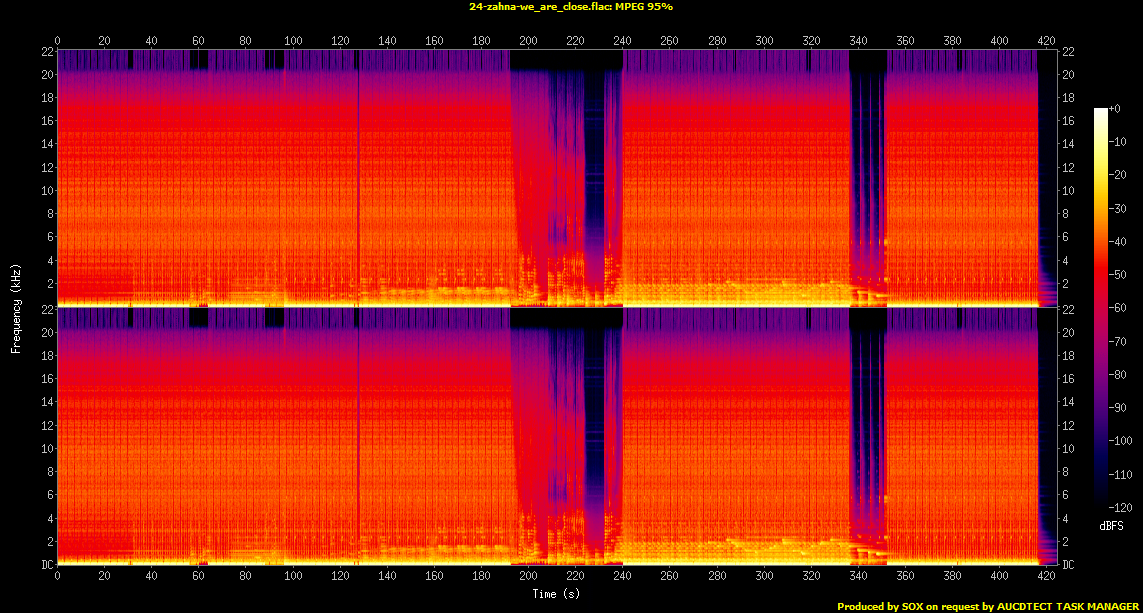Select the '-90' value on color scale
Screen dimensions: 1143x613
[1117, 408]
